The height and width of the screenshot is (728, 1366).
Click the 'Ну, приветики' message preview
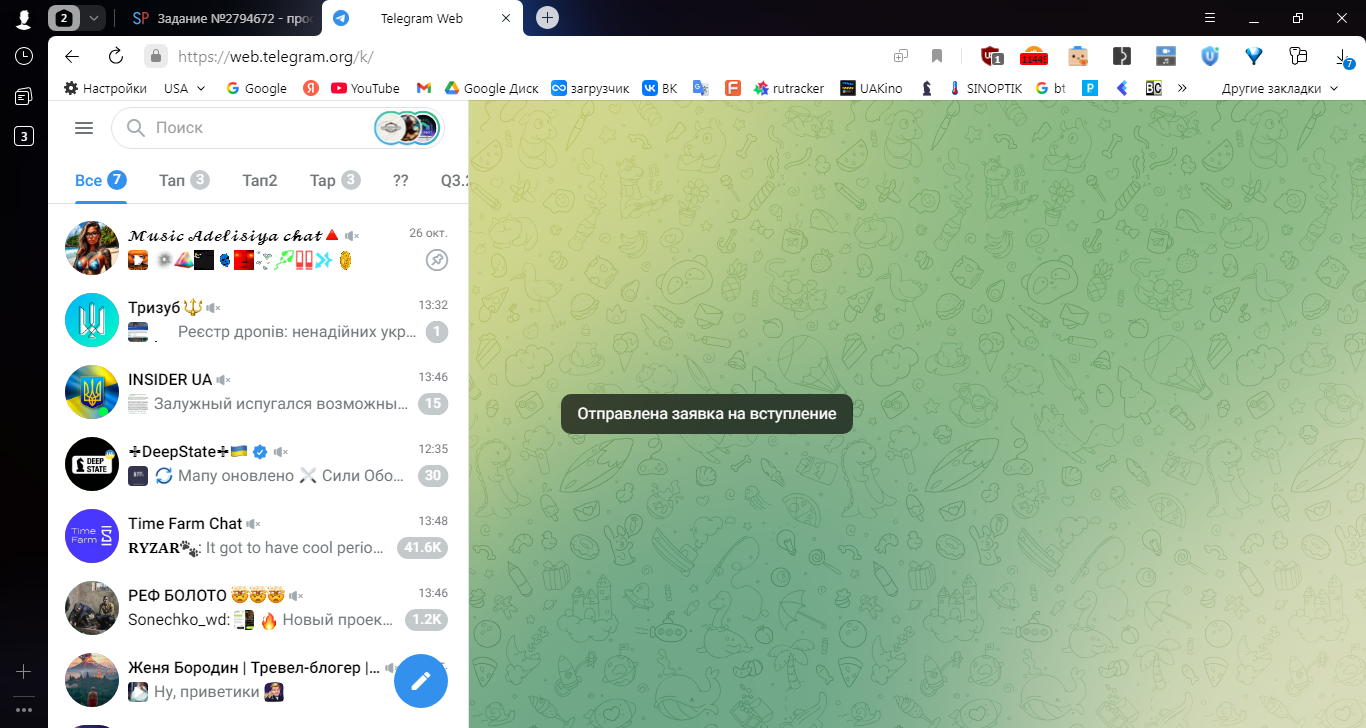206,692
